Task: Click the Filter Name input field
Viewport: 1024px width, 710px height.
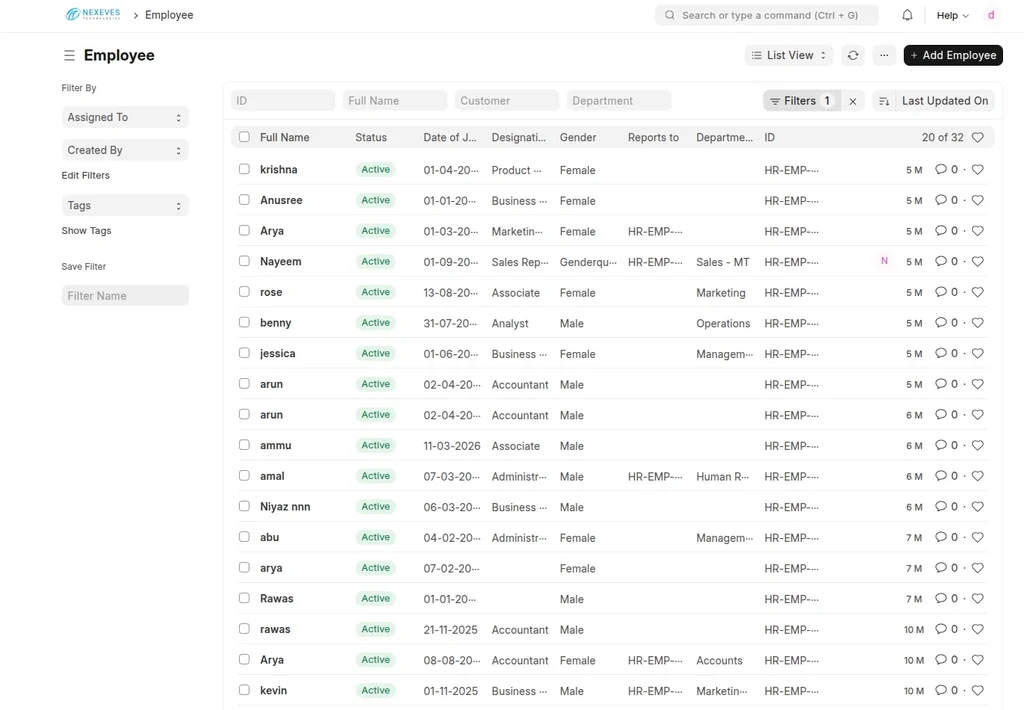Action: (x=125, y=295)
